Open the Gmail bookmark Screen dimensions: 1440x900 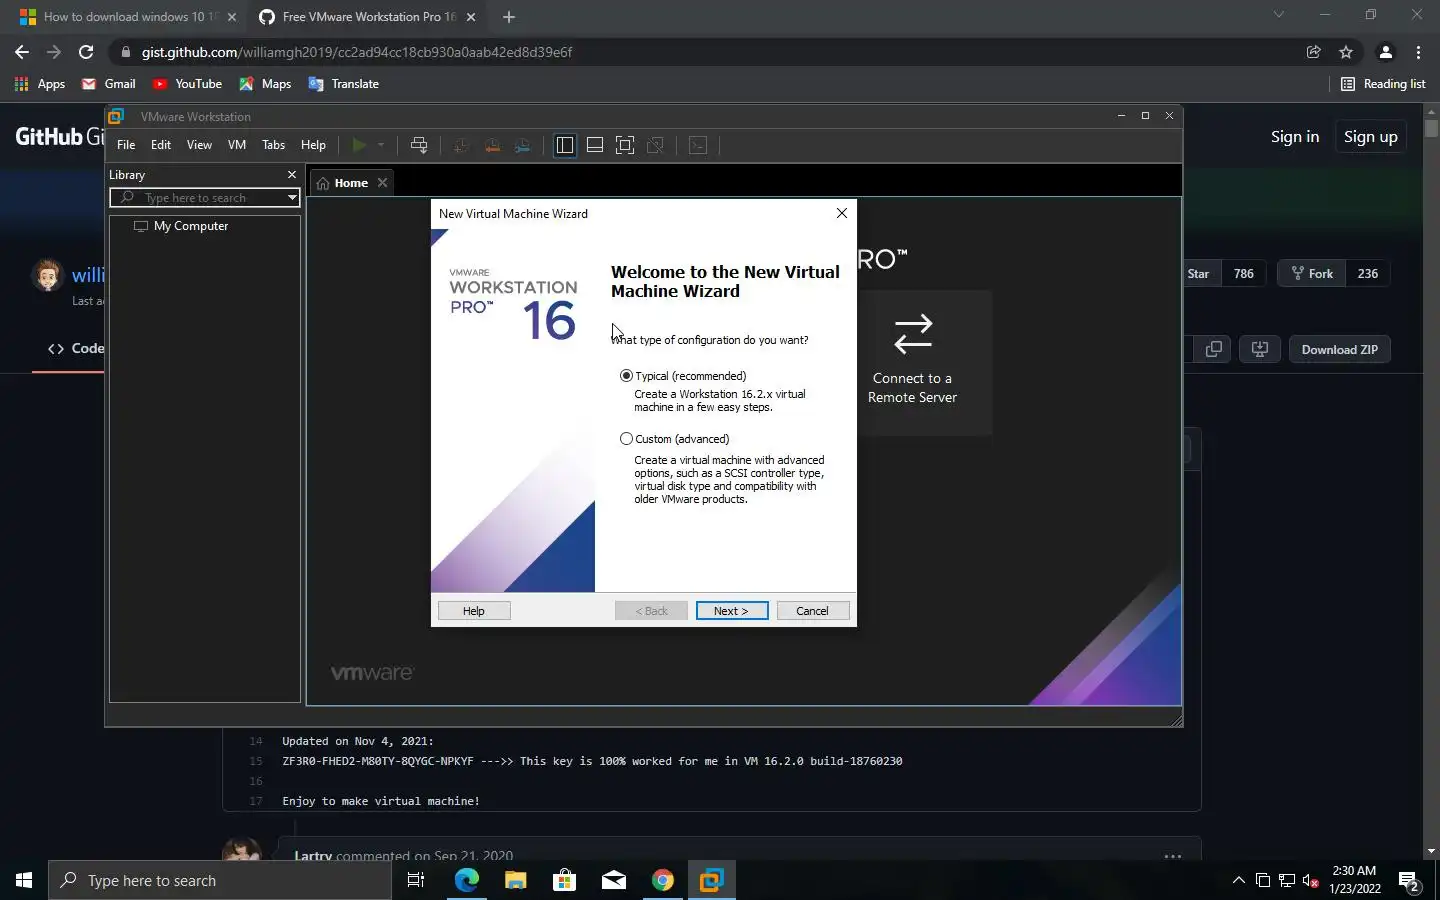pyautogui.click(x=109, y=84)
